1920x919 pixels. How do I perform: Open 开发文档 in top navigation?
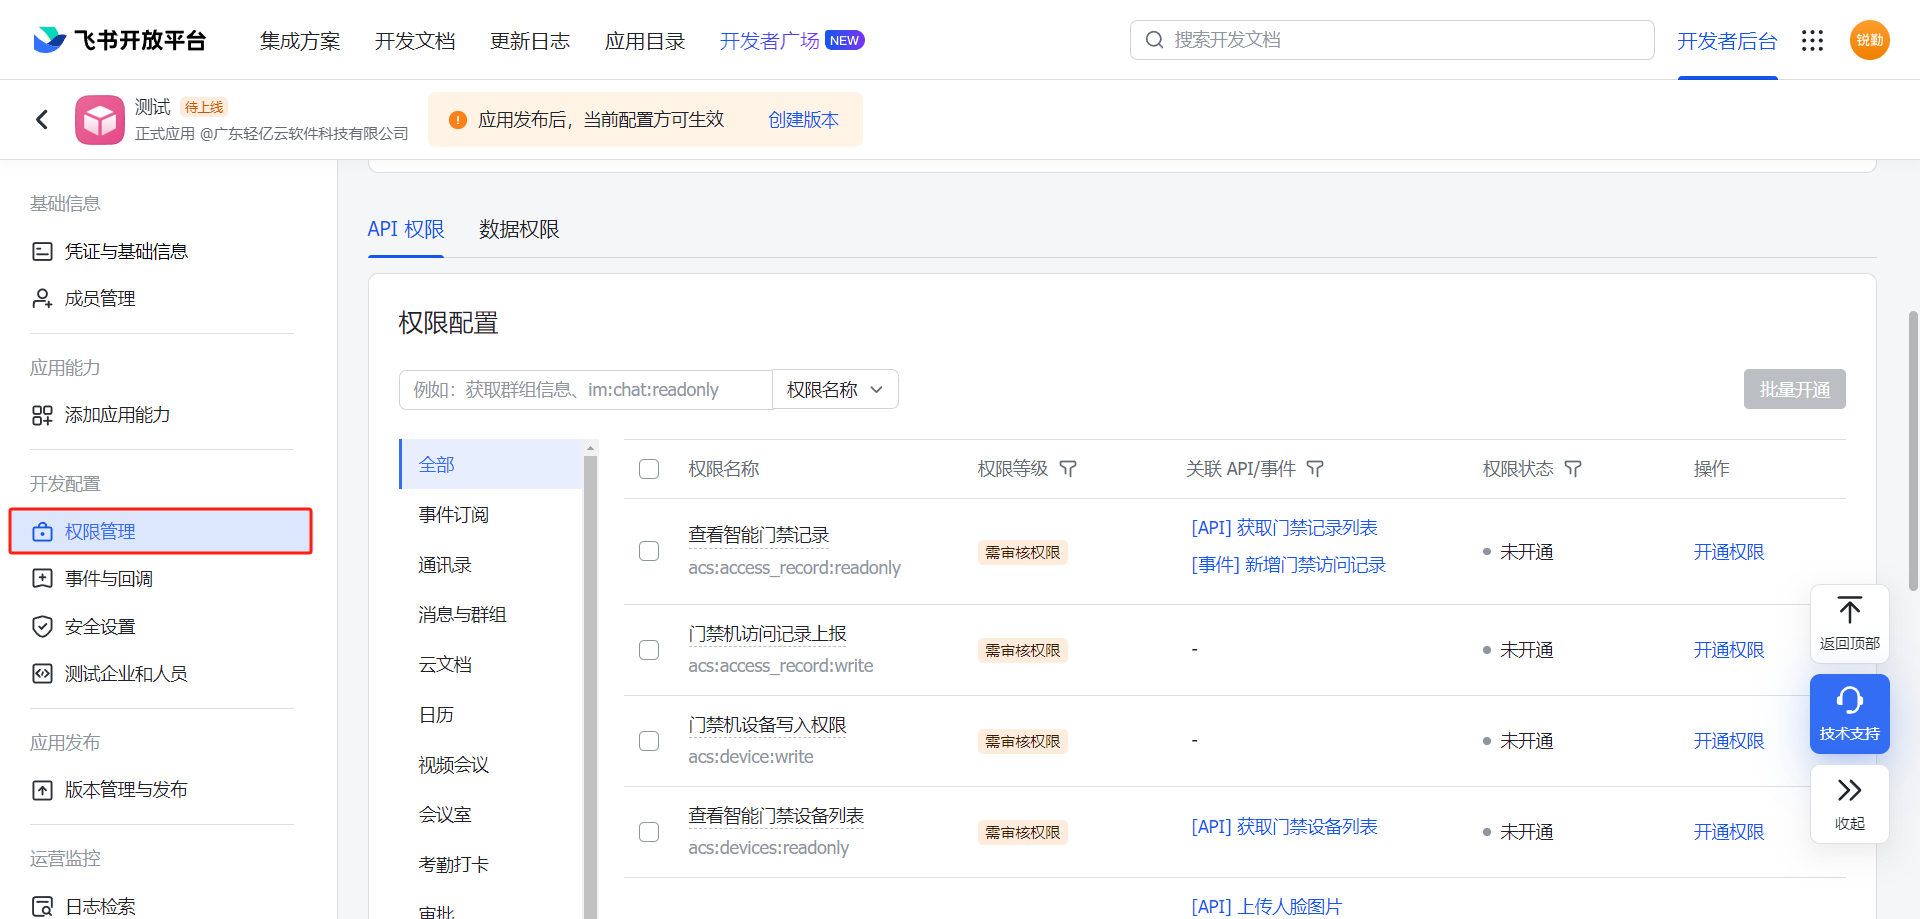pyautogui.click(x=415, y=41)
